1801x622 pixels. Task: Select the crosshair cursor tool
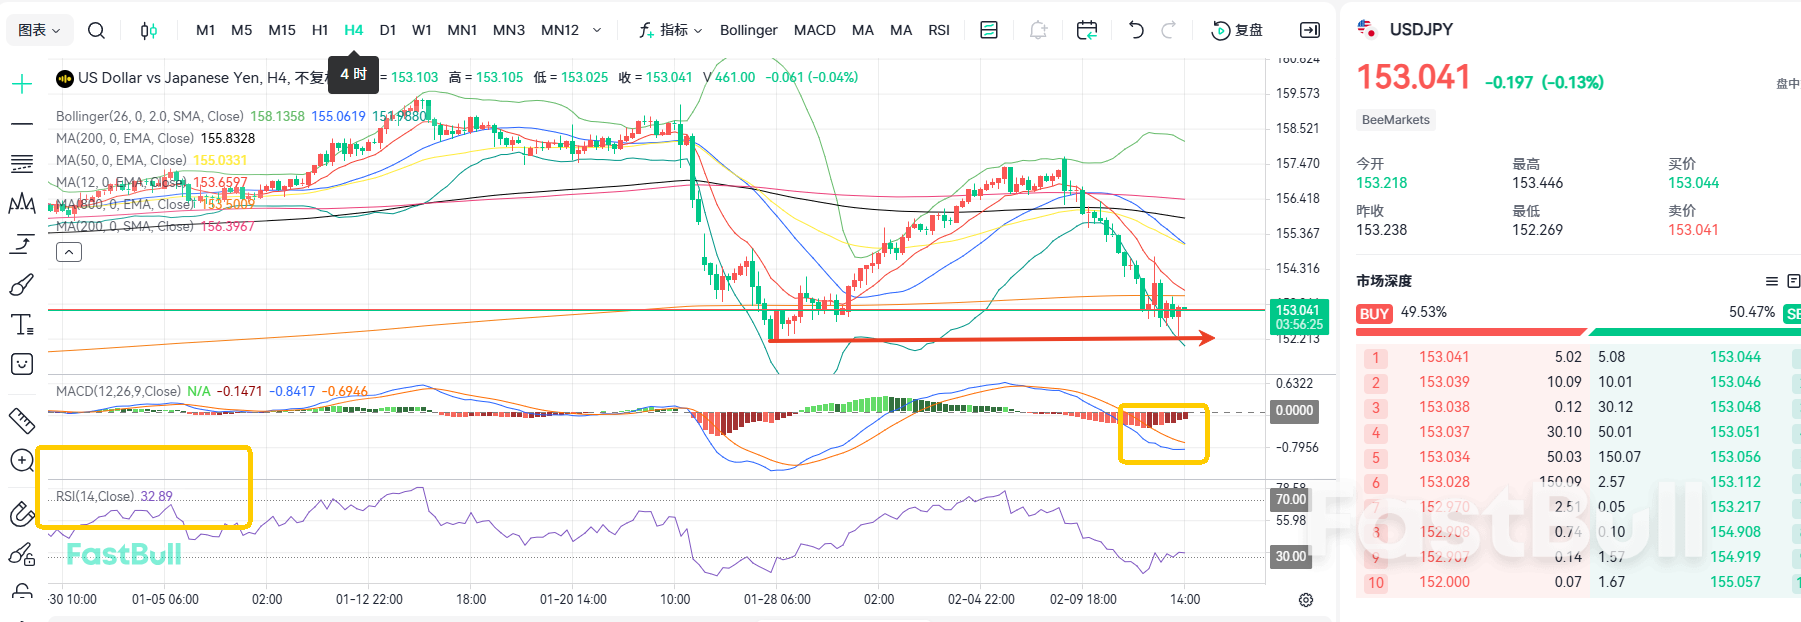pyautogui.click(x=22, y=84)
